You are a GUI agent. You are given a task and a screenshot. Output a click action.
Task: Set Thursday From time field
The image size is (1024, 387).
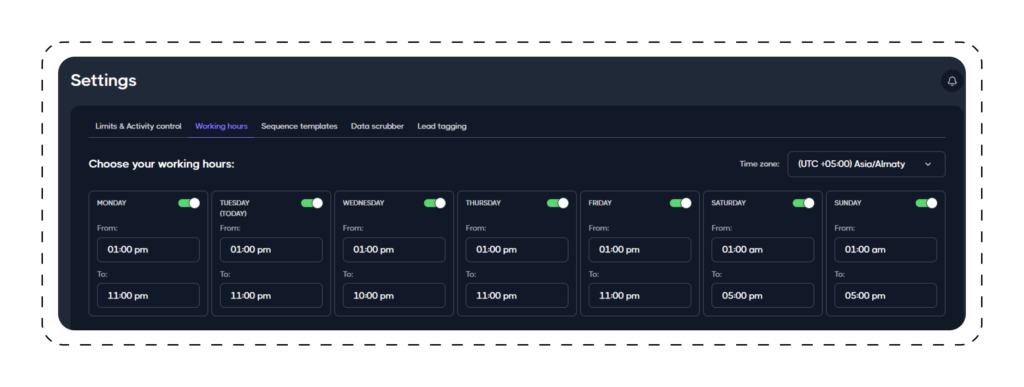tap(517, 249)
